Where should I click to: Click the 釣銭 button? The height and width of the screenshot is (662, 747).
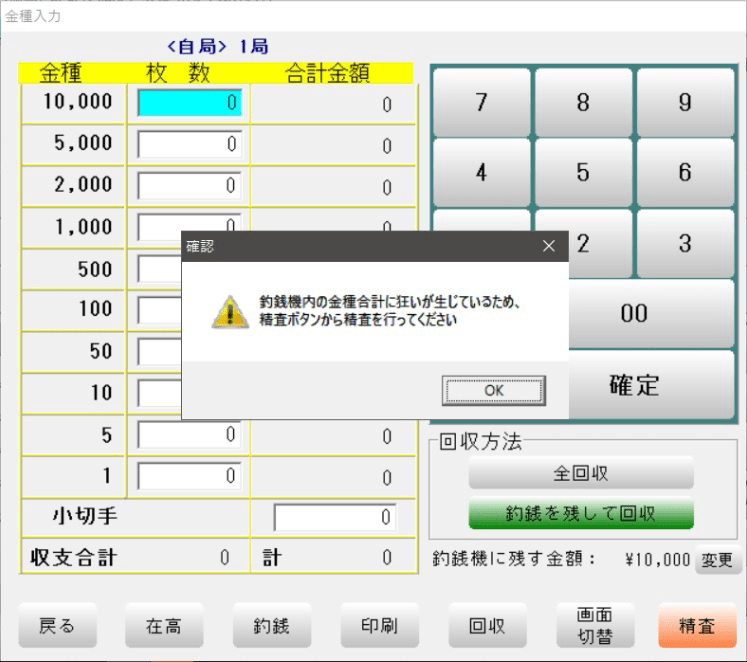269,627
